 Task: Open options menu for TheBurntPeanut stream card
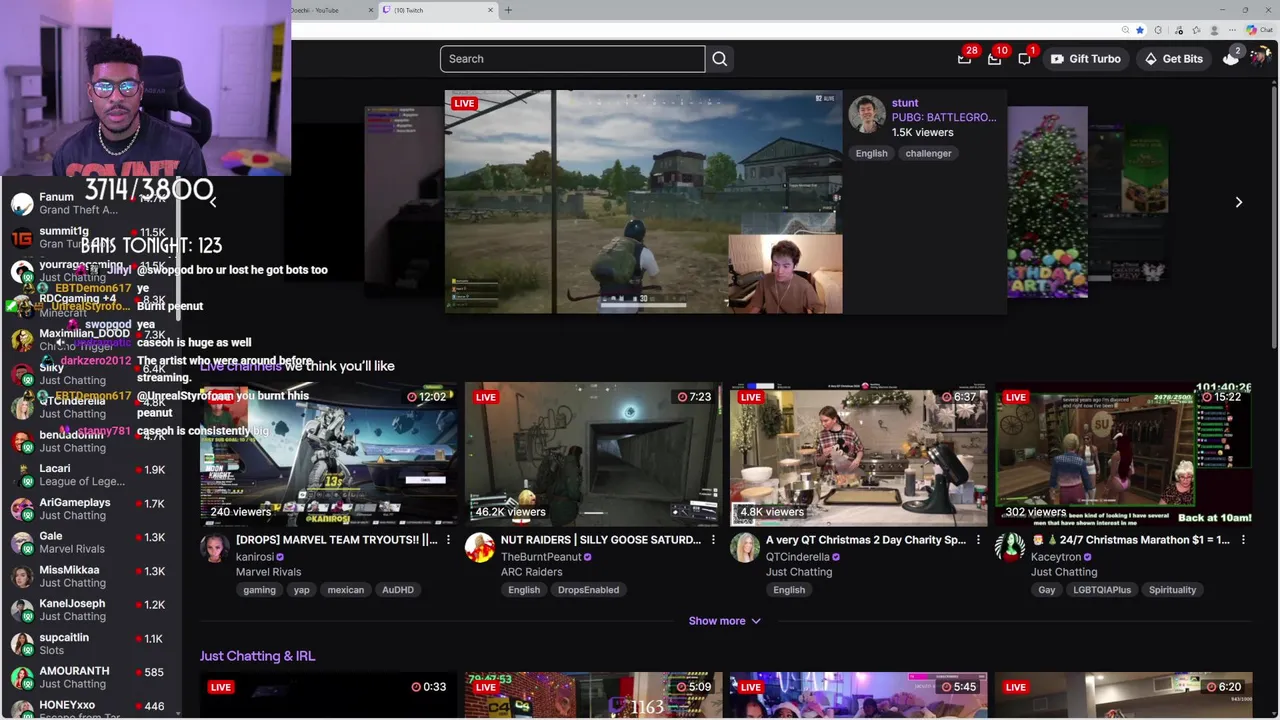[x=713, y=540]
